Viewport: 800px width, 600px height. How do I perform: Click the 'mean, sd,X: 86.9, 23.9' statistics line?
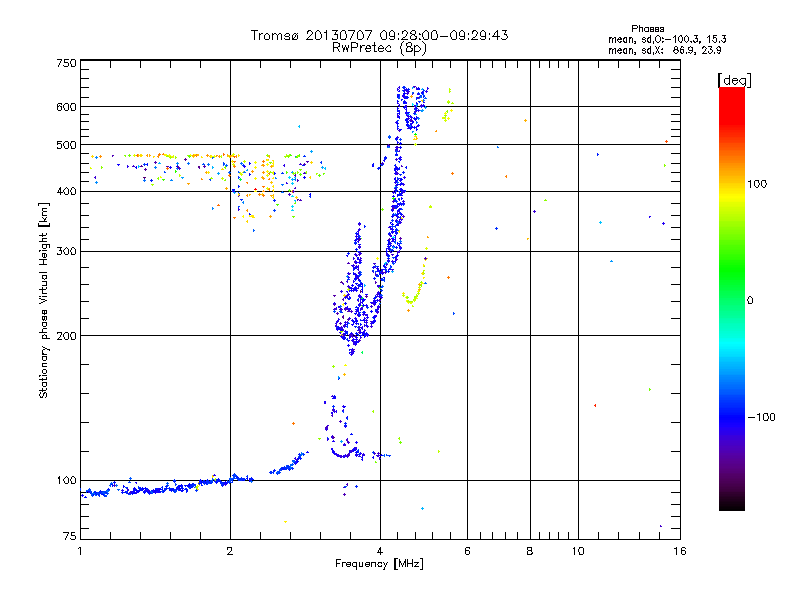point(664,50)
